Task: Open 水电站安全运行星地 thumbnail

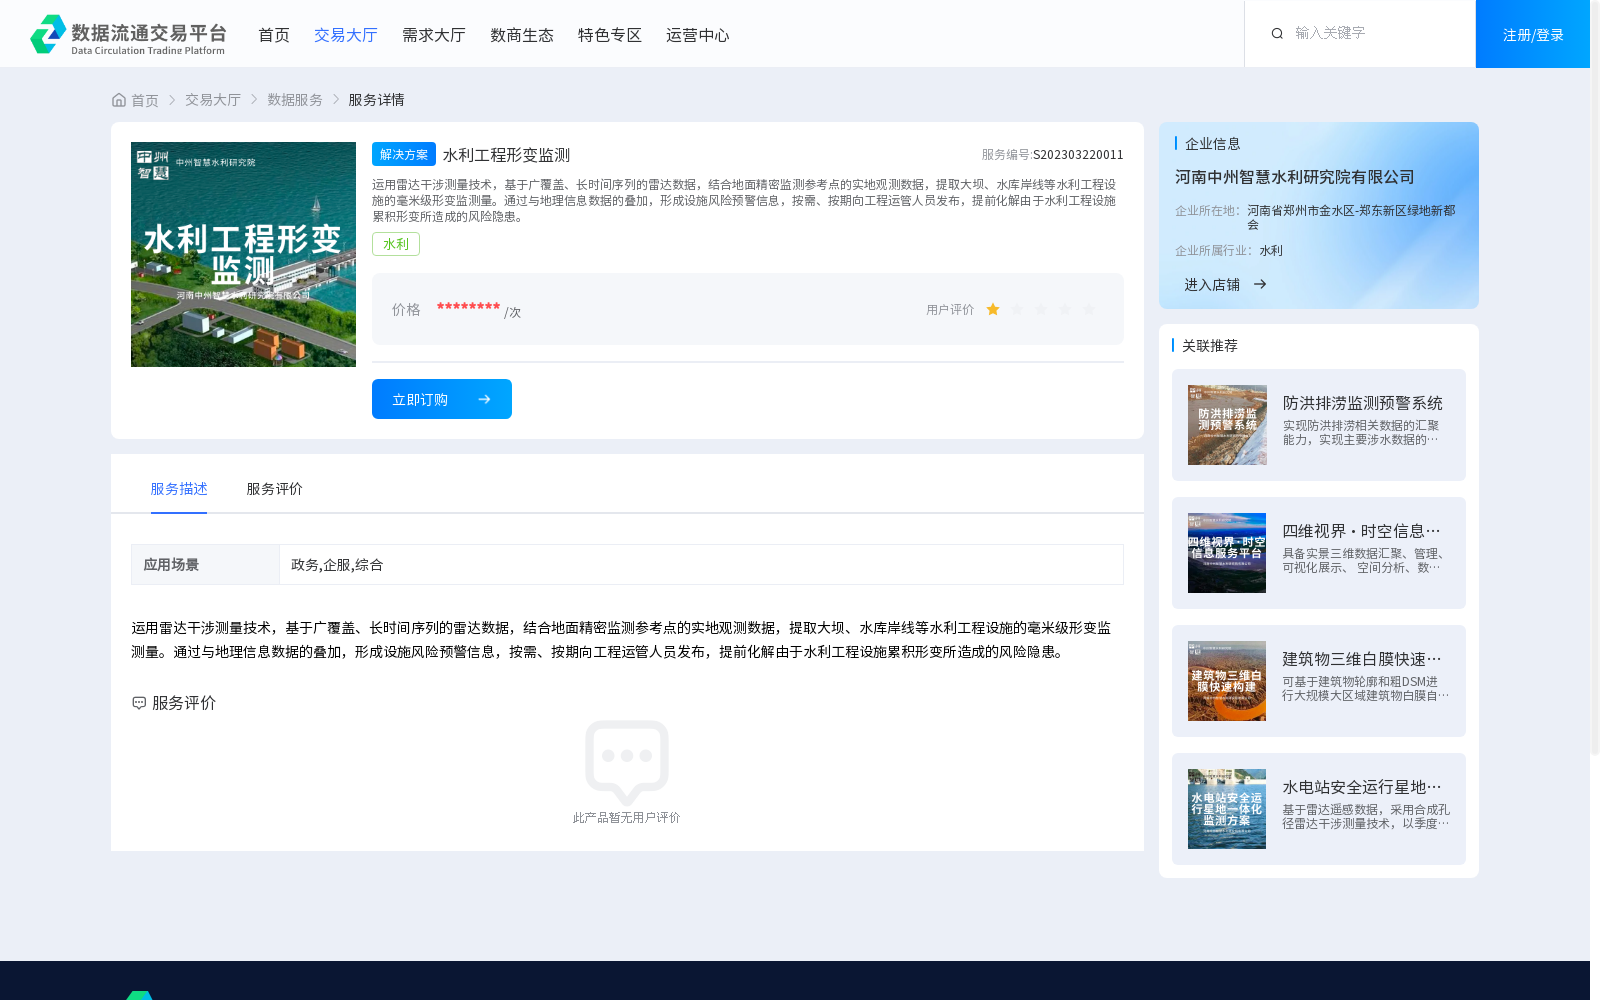Action: pos(1227,809)
